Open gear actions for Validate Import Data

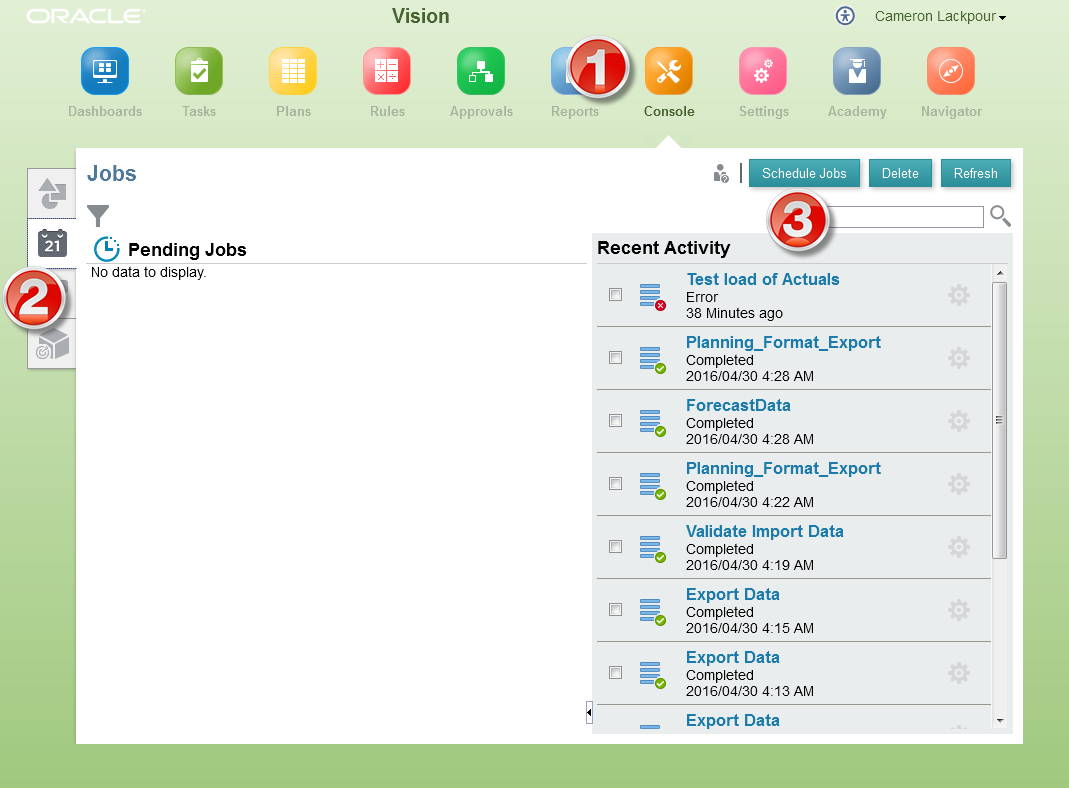tap(959, 547)
